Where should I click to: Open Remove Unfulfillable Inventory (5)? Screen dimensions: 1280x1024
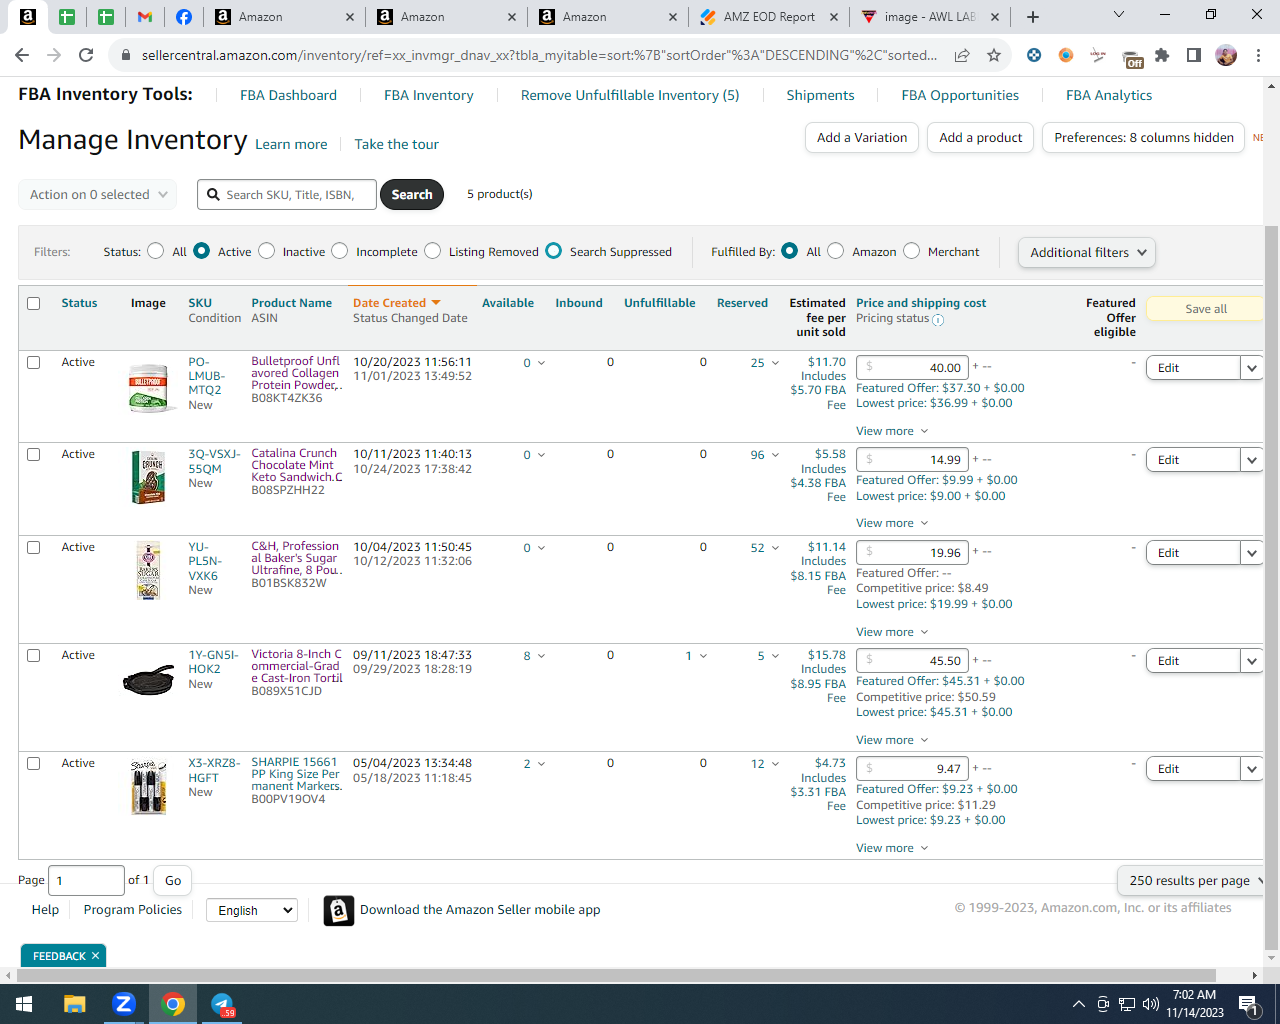[x=630, y=95]
